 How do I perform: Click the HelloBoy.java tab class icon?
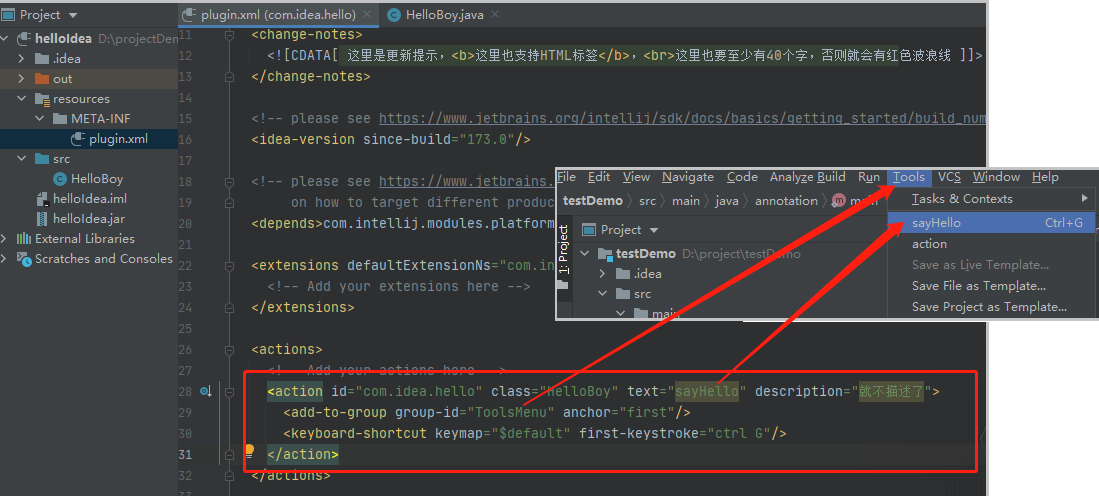point(394,15)
